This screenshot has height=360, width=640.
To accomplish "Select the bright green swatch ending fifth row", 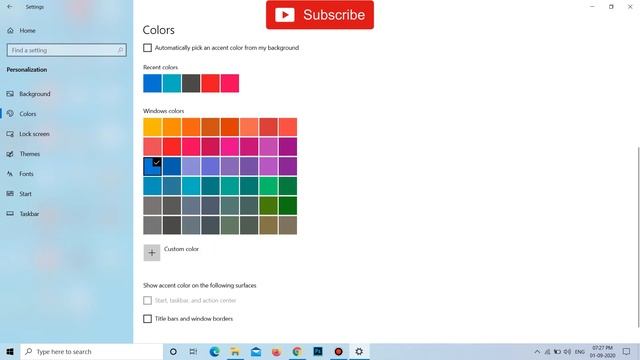I will point(288,206).
